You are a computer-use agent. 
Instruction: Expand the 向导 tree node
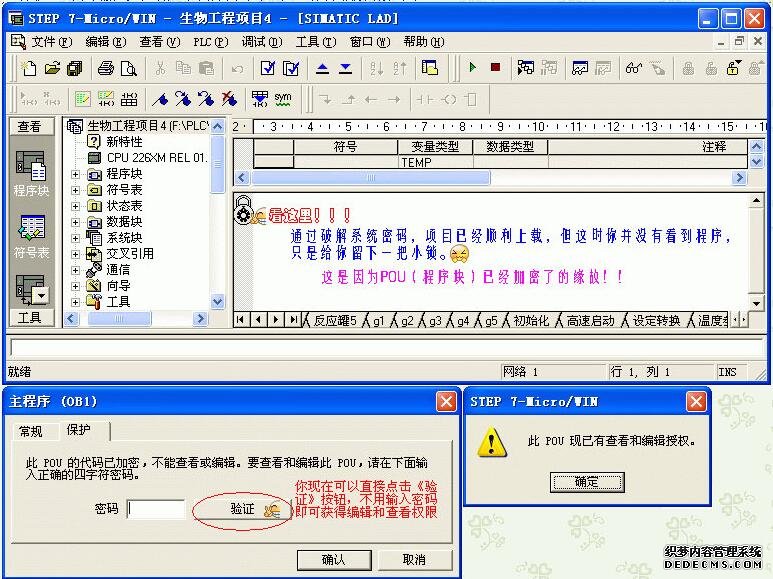pyautogui.click(x=75, y=286)
